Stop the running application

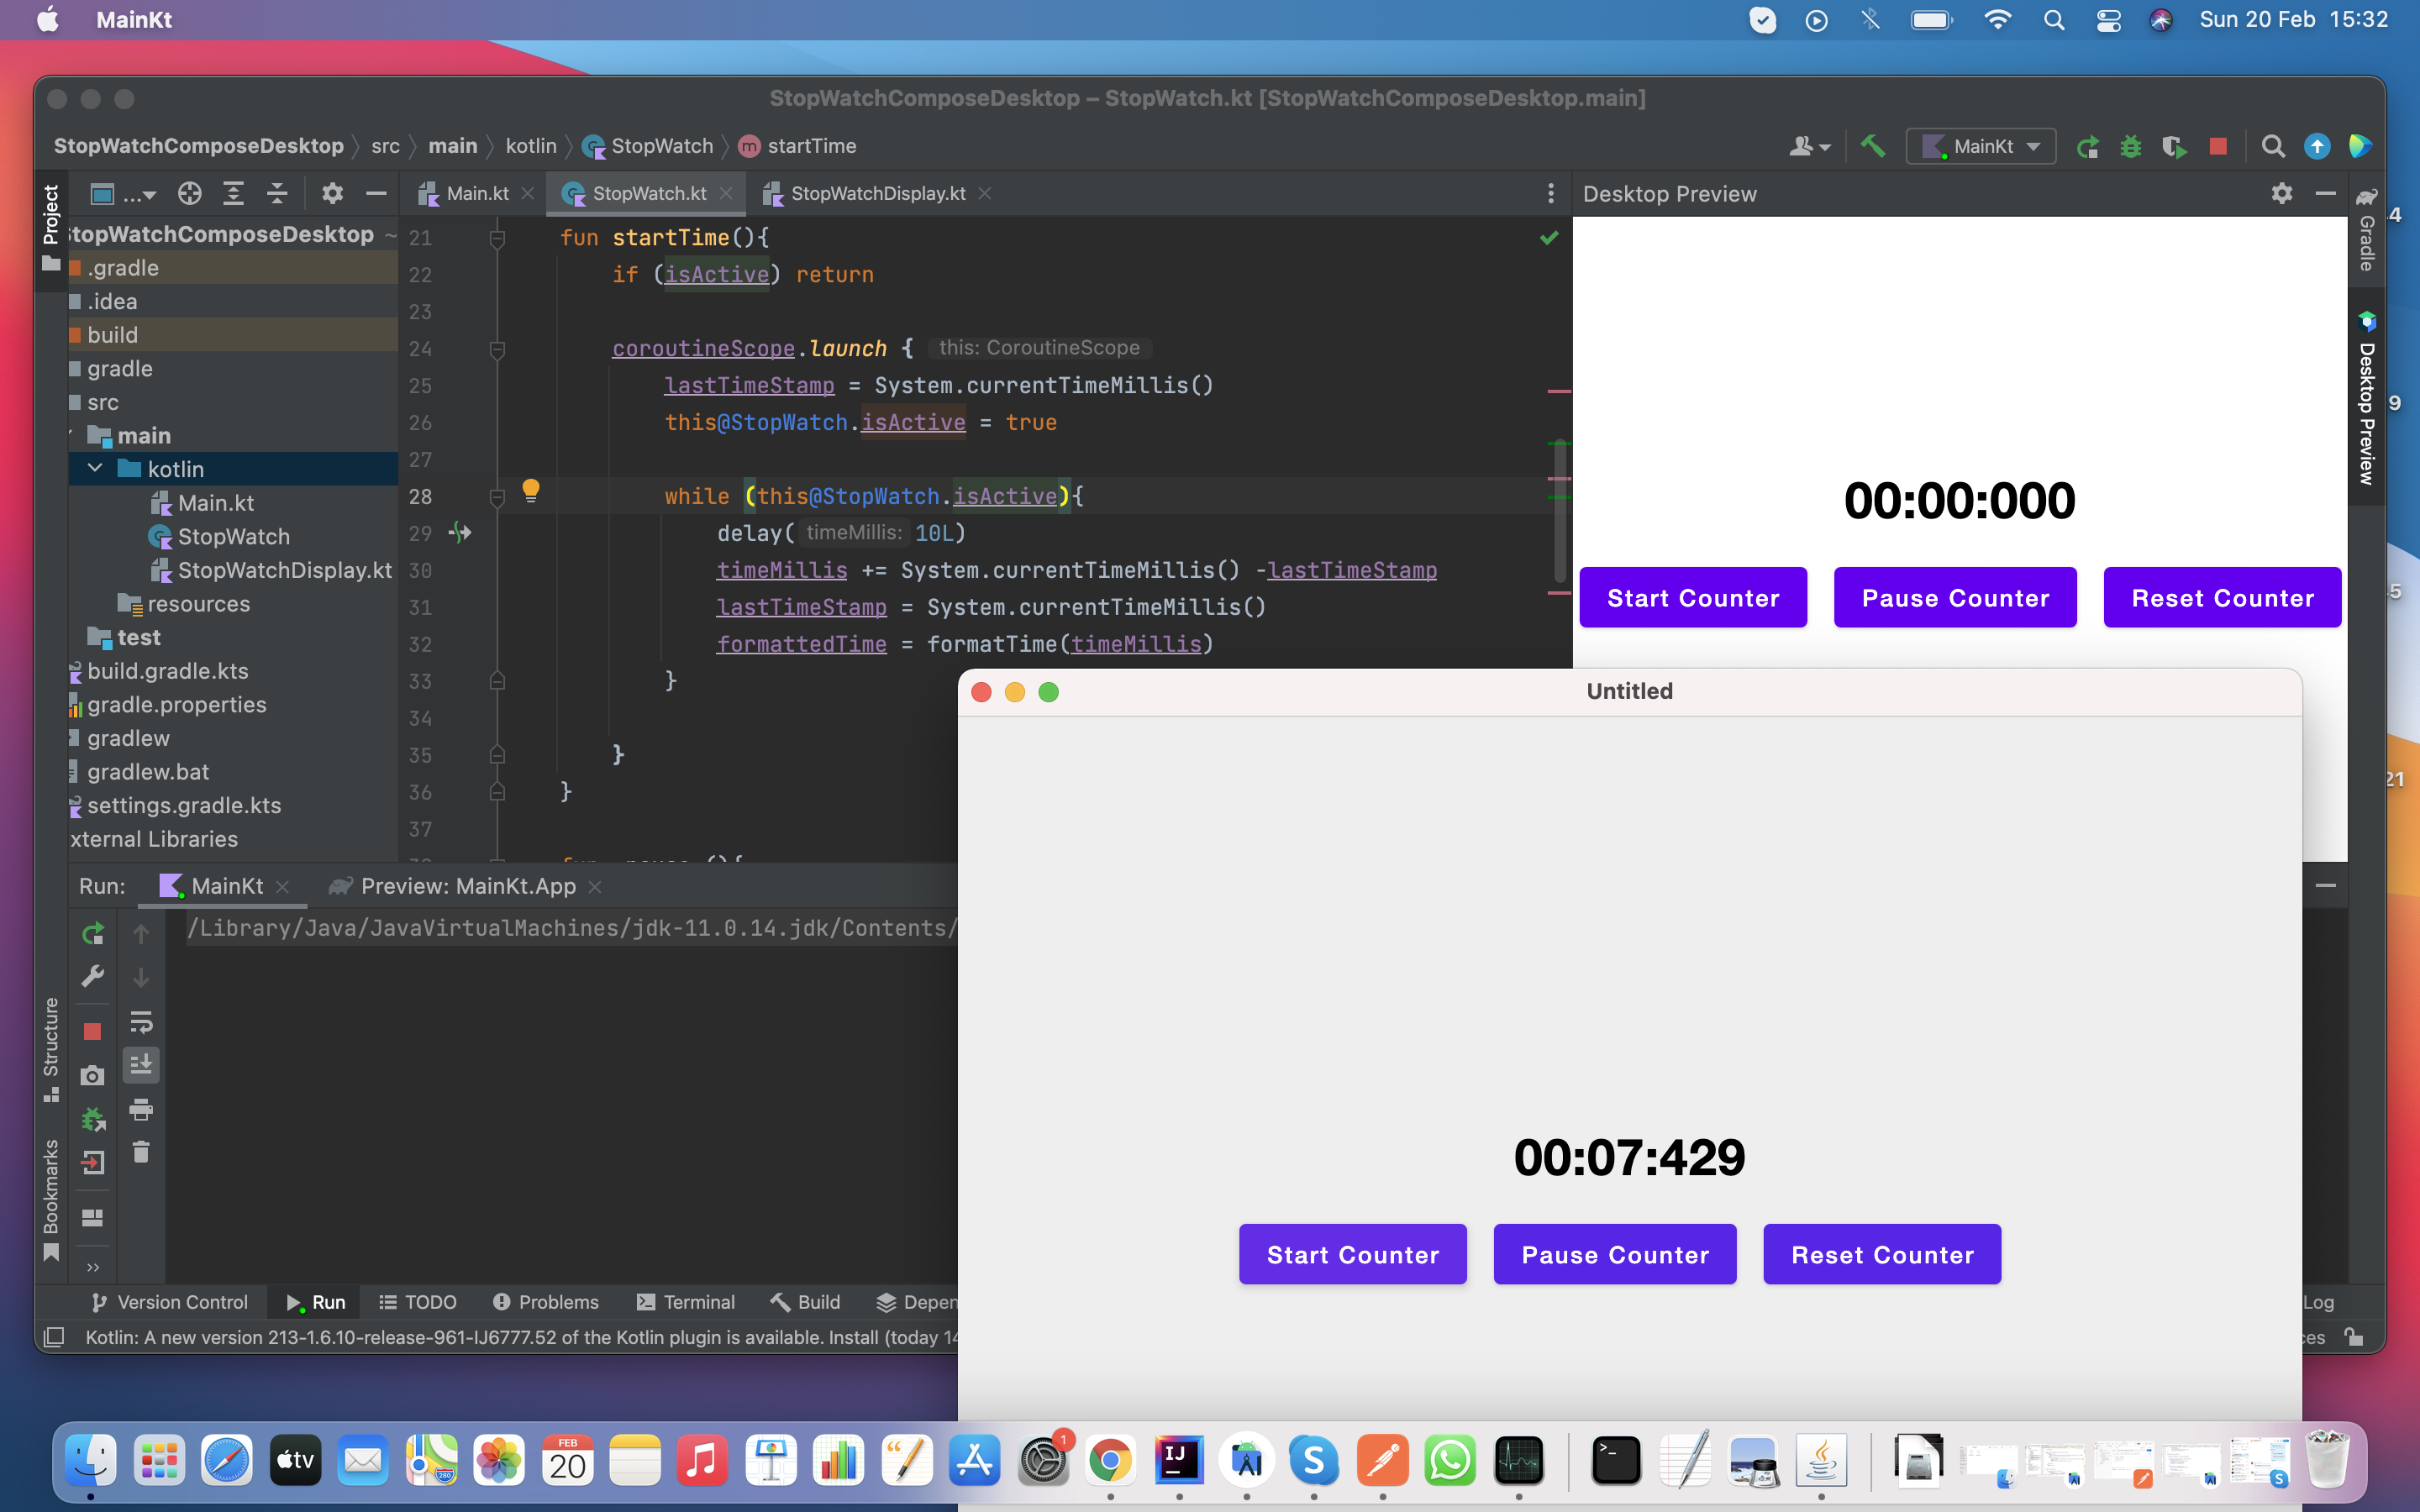[2217, 146]
